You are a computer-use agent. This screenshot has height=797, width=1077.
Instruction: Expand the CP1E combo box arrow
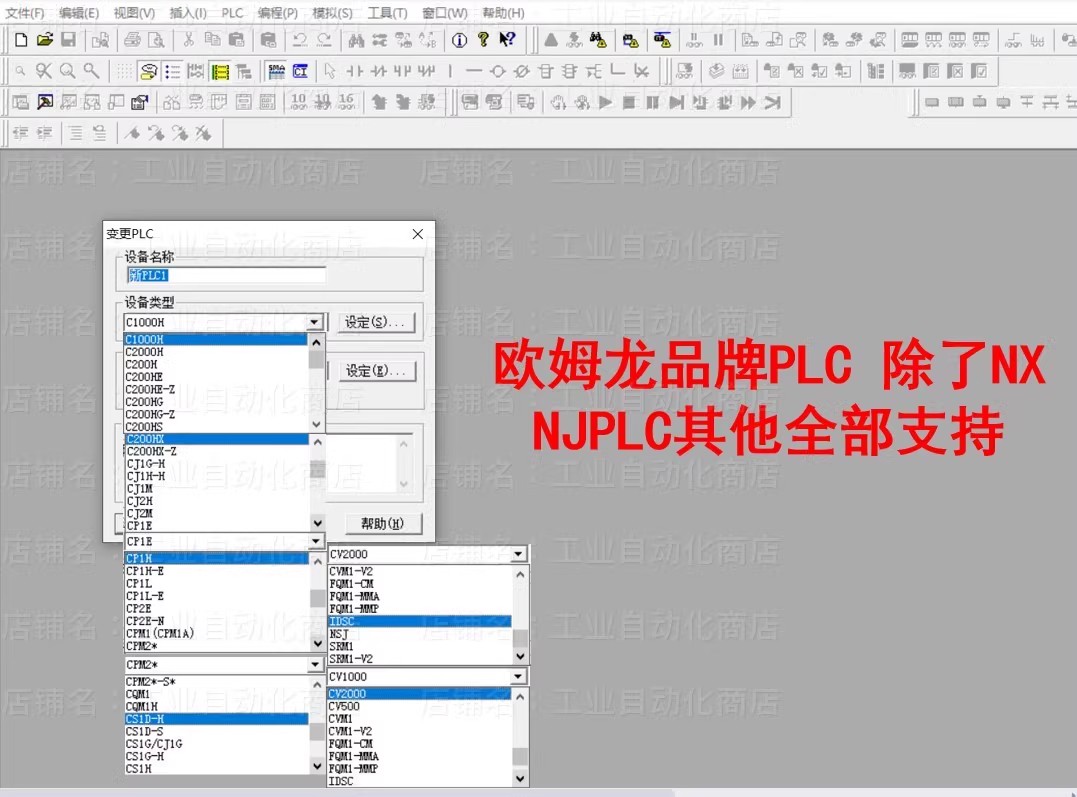(315, 541)
